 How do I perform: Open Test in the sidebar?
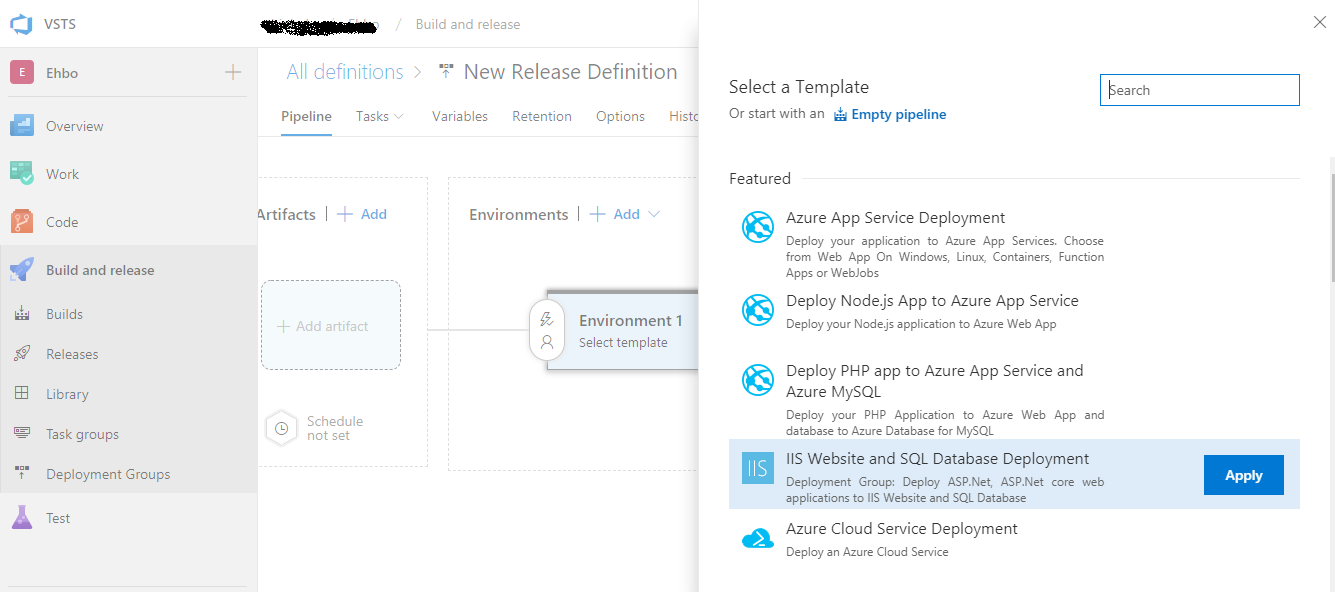(58, 518)
